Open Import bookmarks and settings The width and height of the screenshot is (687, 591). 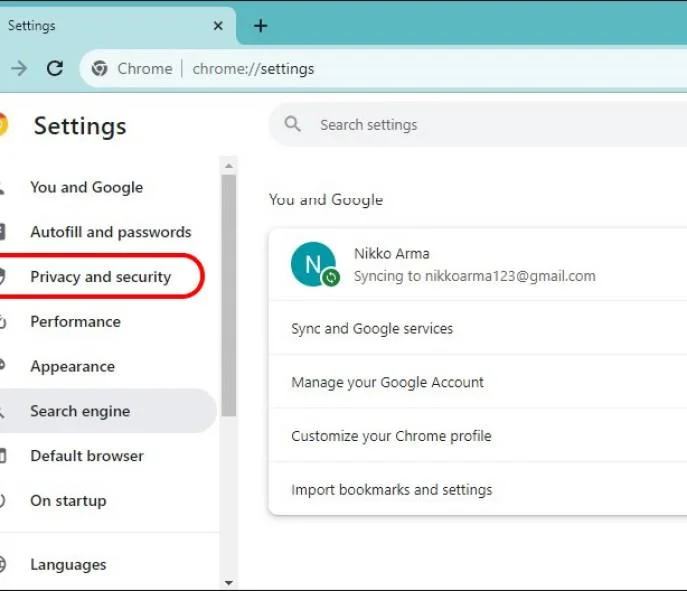(x=478, y=489)
